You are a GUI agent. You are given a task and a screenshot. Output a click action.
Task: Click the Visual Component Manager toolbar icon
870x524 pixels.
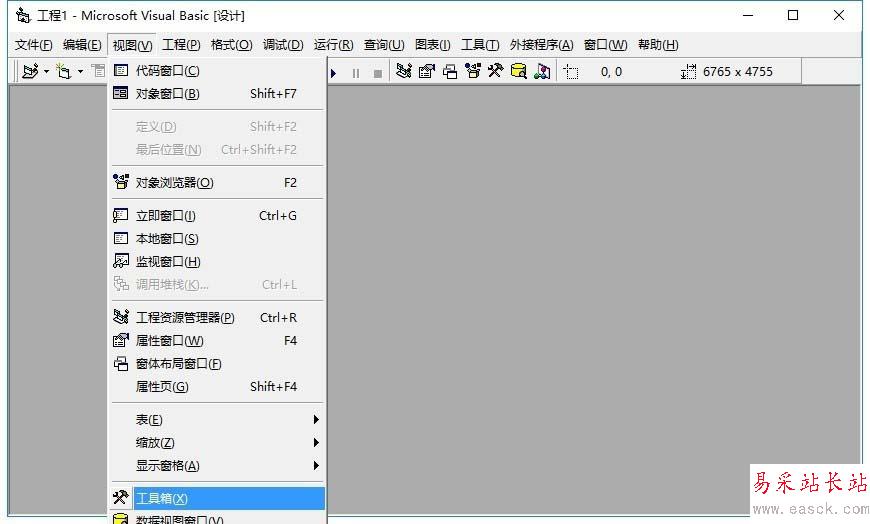coord(542,71)
